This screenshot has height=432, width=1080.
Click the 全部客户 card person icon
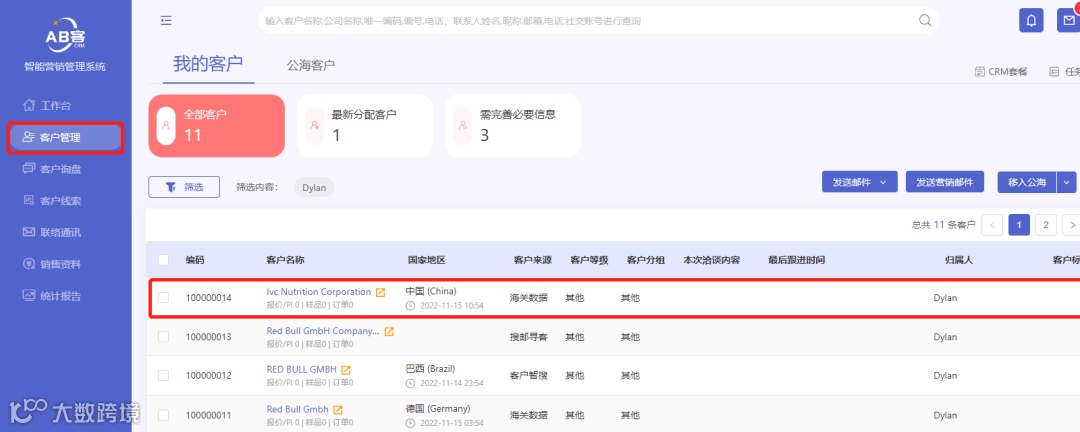pos(166,125)
